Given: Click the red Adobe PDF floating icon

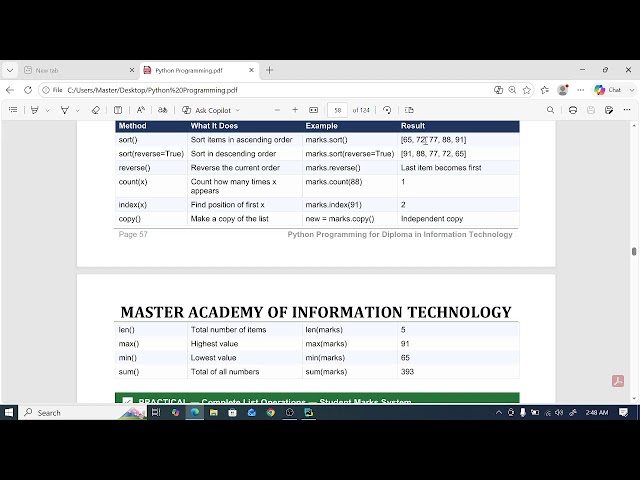Looking at the screenshot, I should [618, 381].
